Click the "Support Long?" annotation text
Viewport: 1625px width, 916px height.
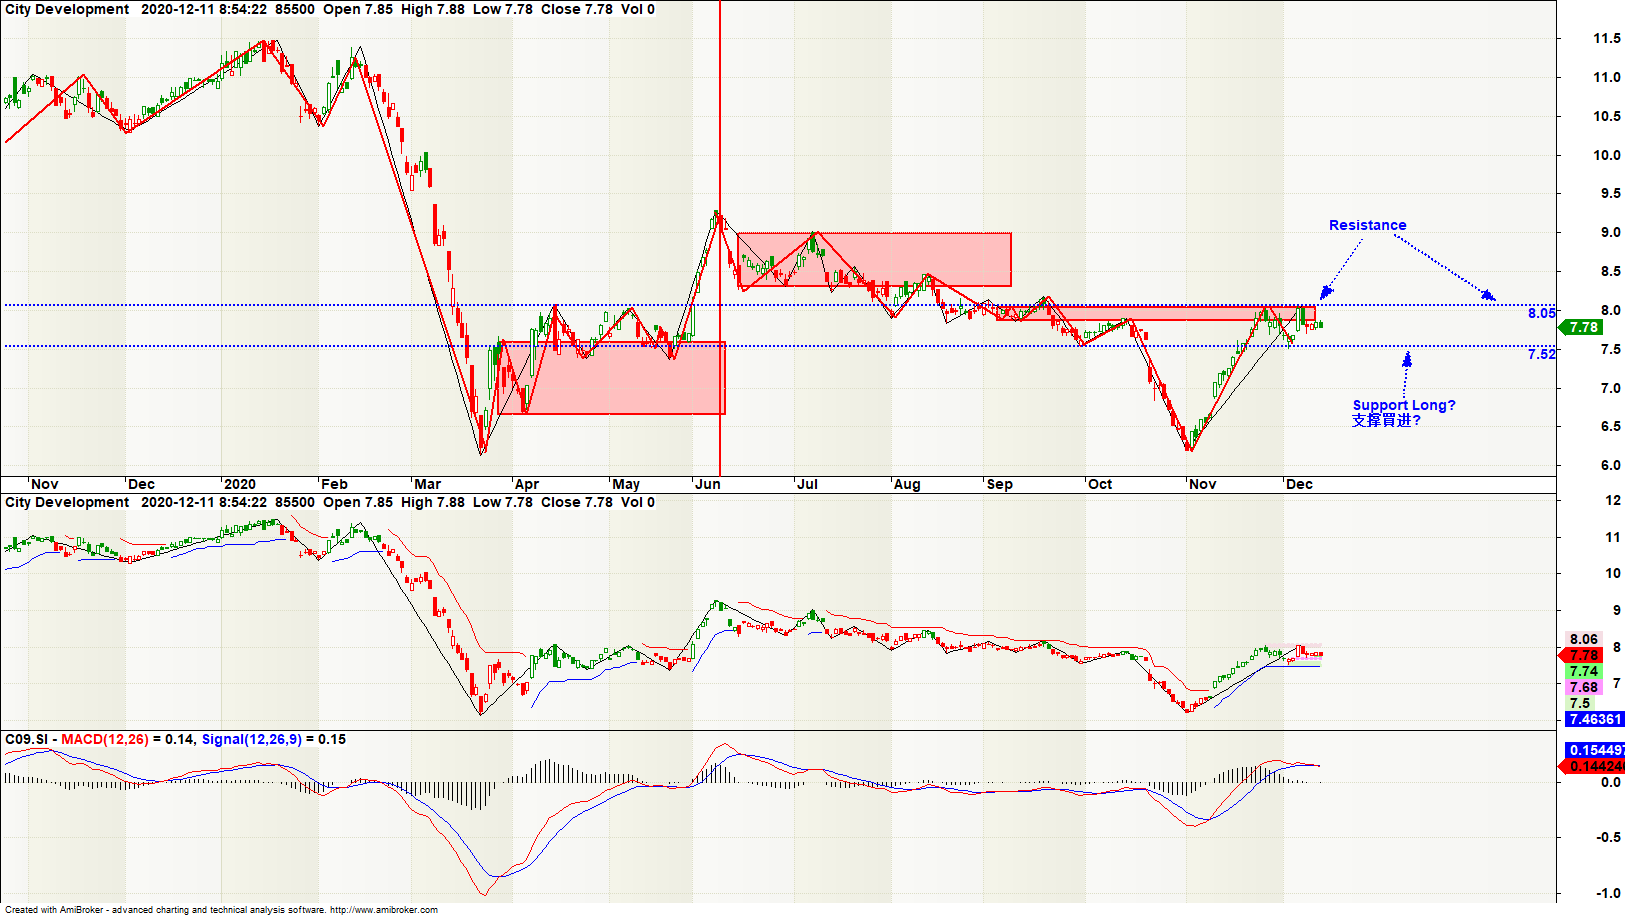1404,405
